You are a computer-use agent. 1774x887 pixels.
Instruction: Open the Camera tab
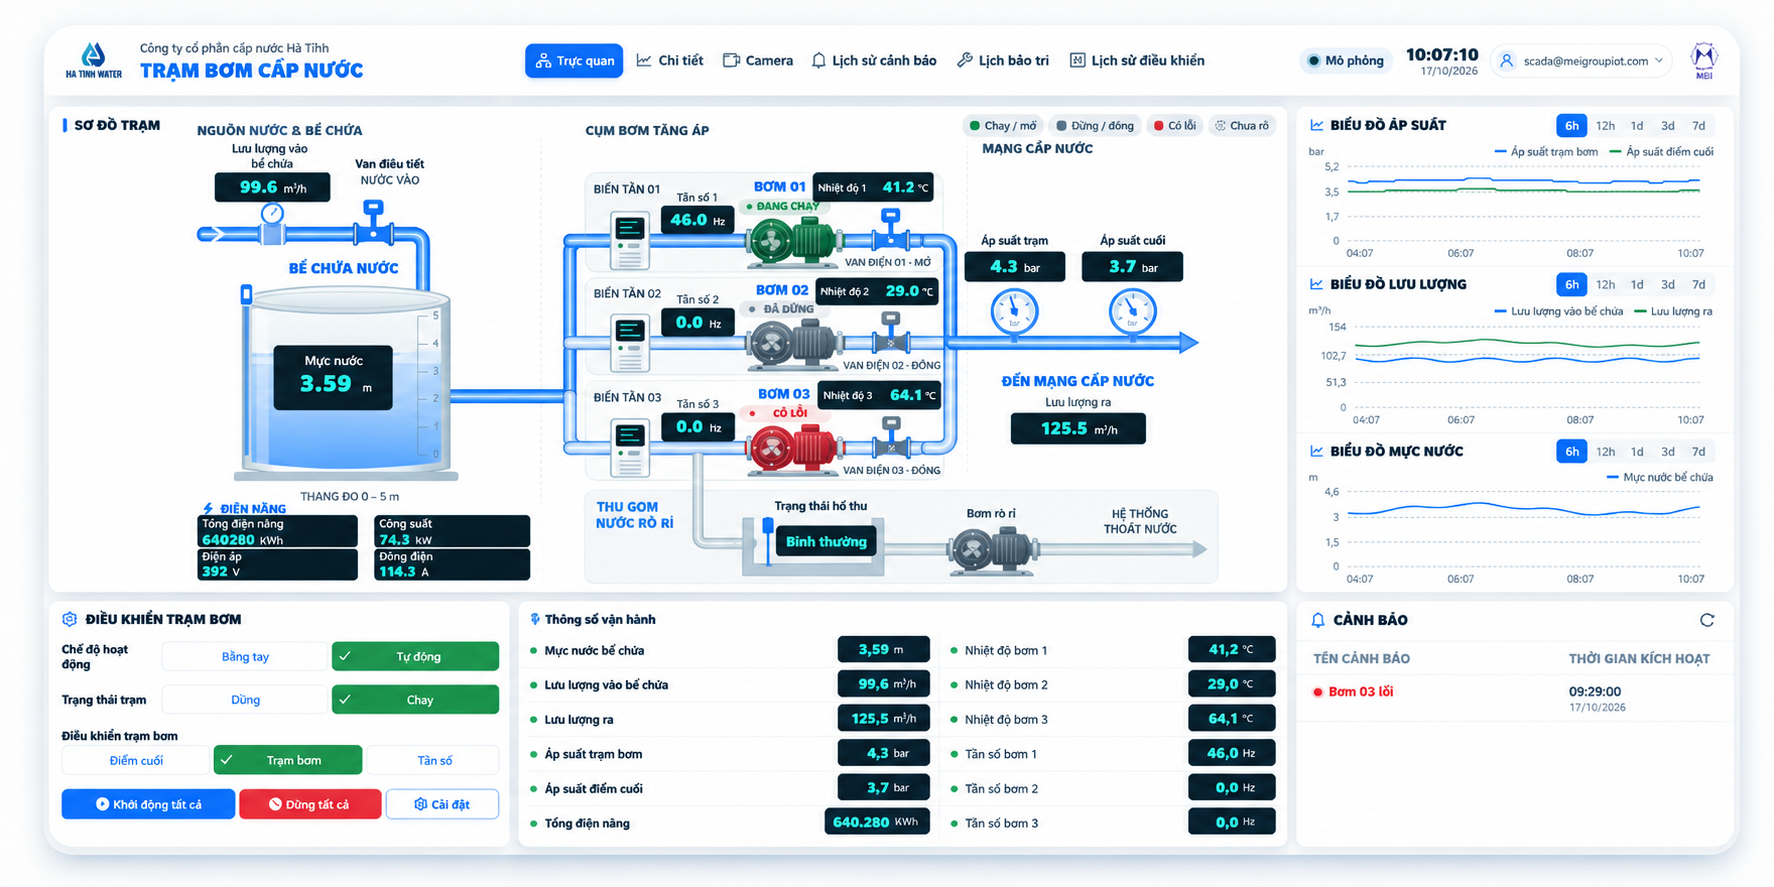(758, 61)
